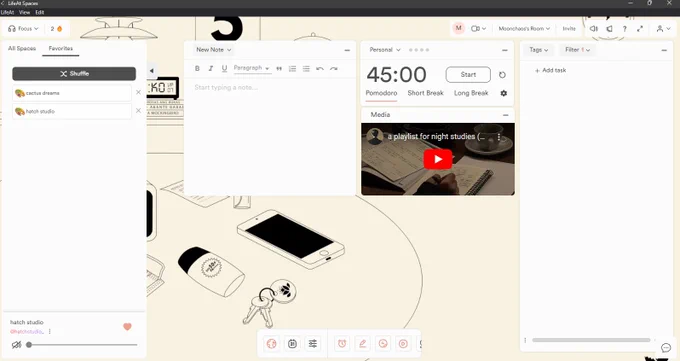
Task: Apply italic formatting in note toolbar
Action: (211, 69)
